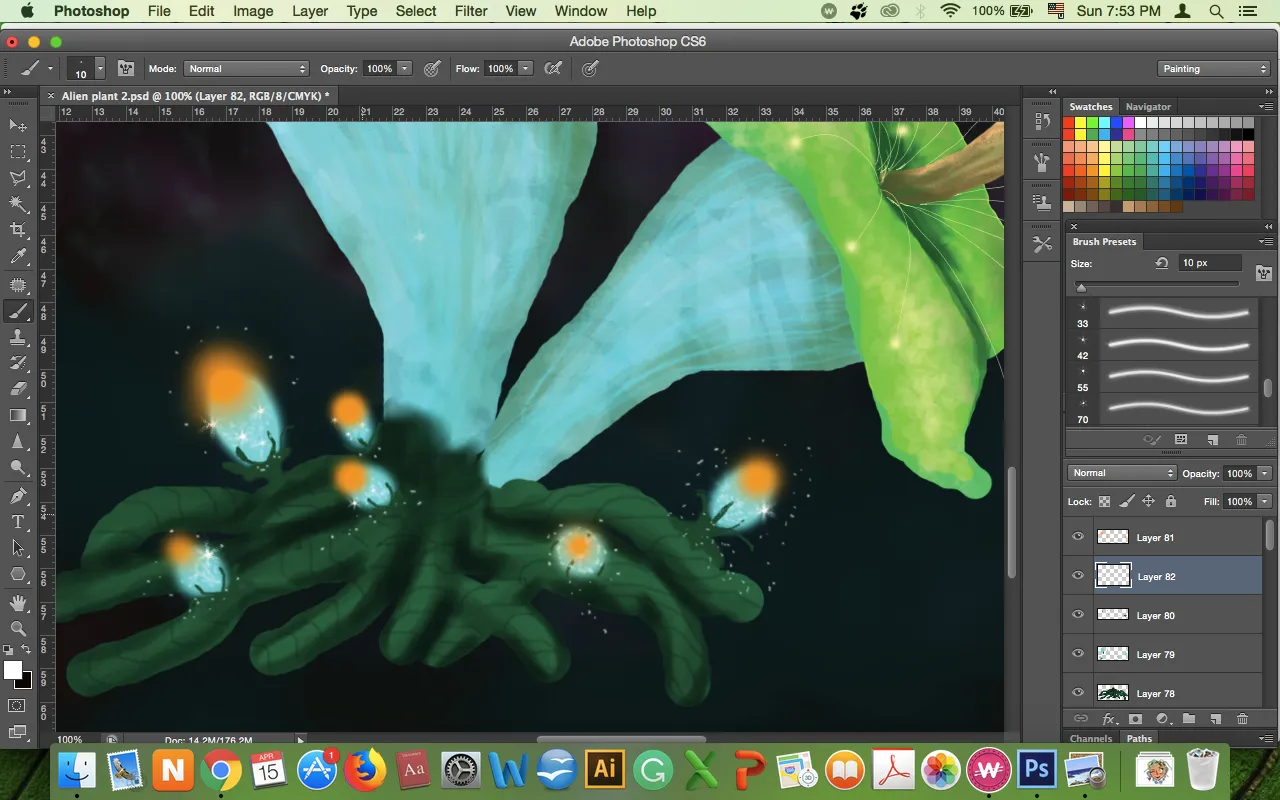Screen dimensions: 1280x800
Task: Toggle pressure for size button
Action: (591, 69)
